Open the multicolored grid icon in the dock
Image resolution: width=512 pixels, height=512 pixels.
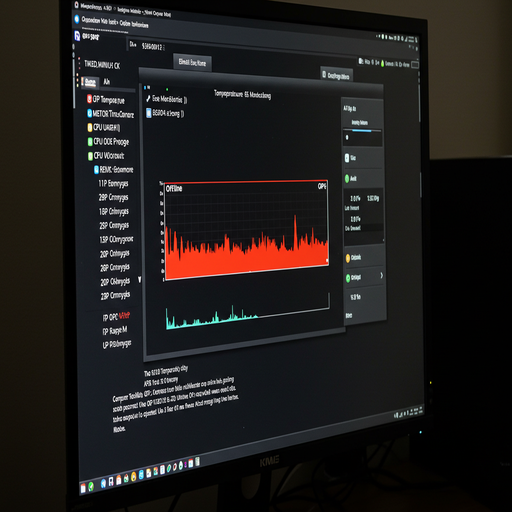155,471
